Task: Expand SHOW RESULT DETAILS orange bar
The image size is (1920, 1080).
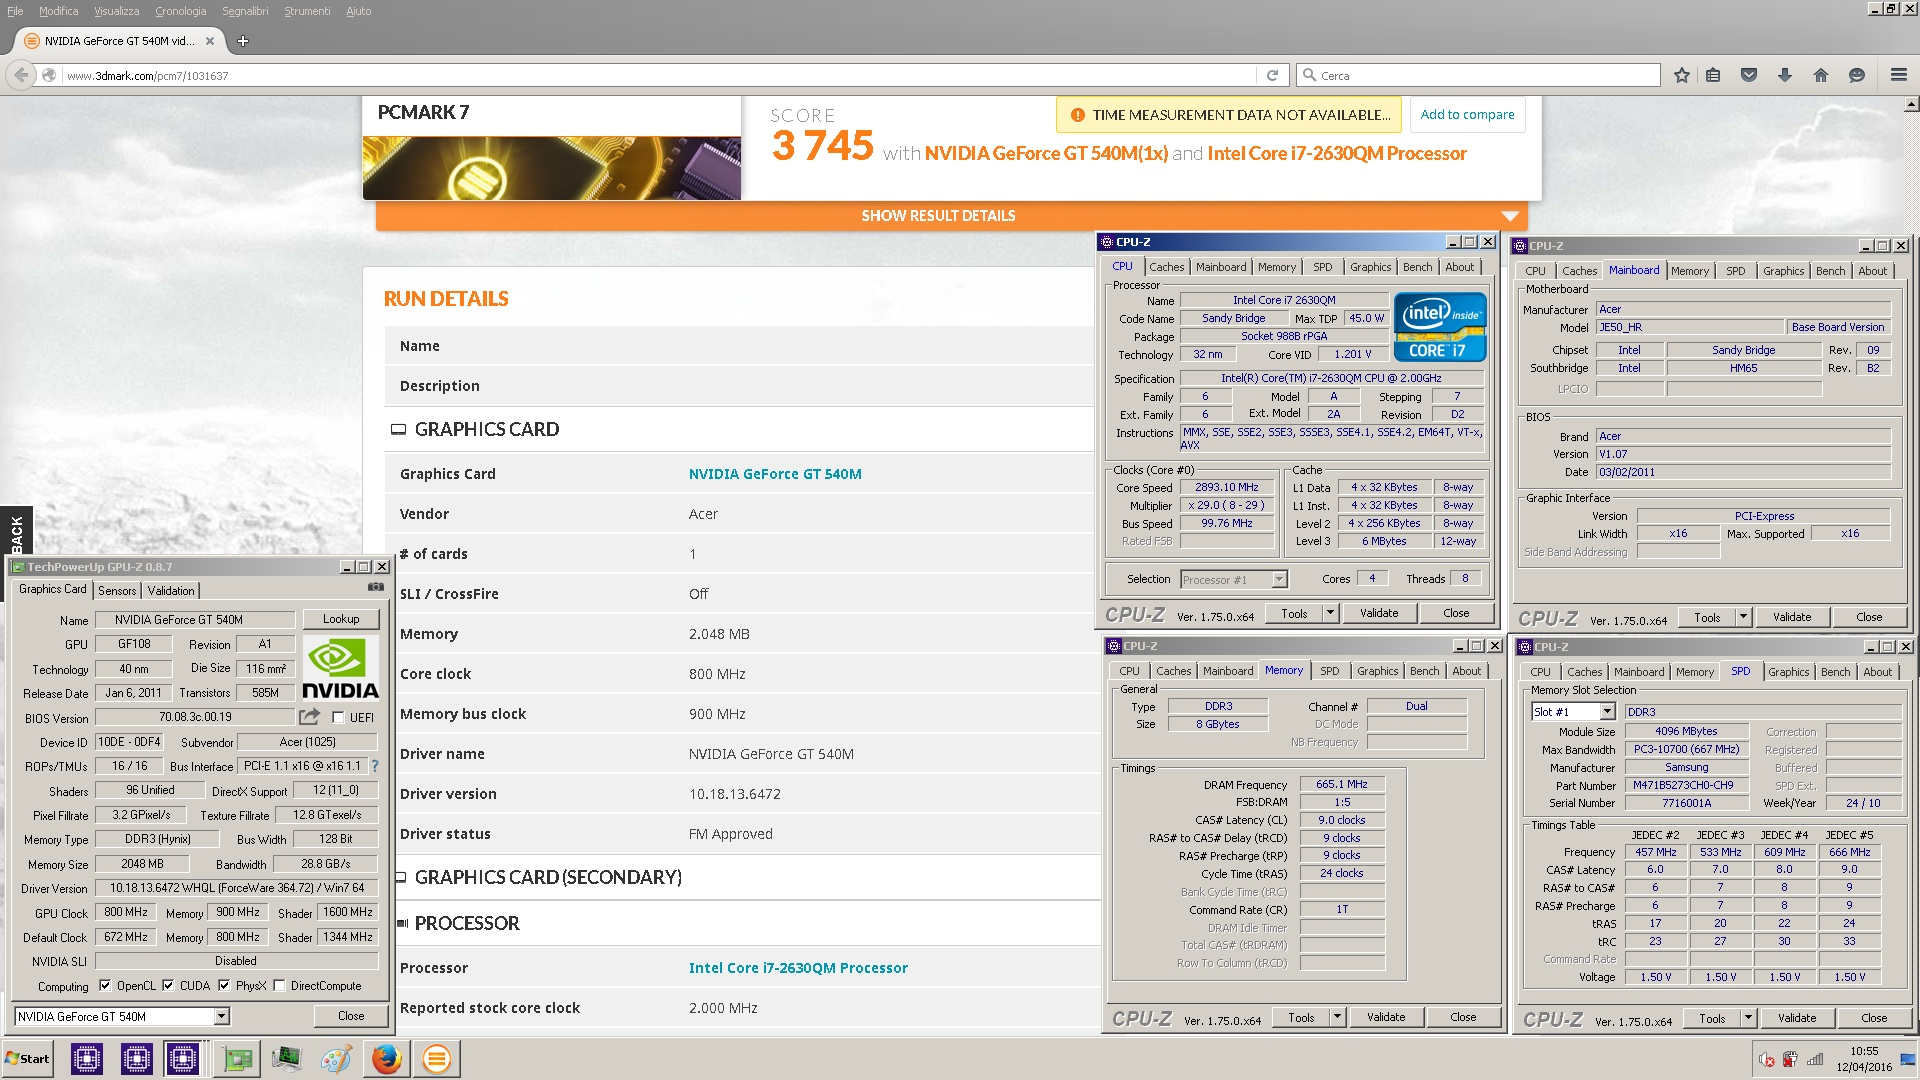Action: pyautogui.click(x=951, y=216)
